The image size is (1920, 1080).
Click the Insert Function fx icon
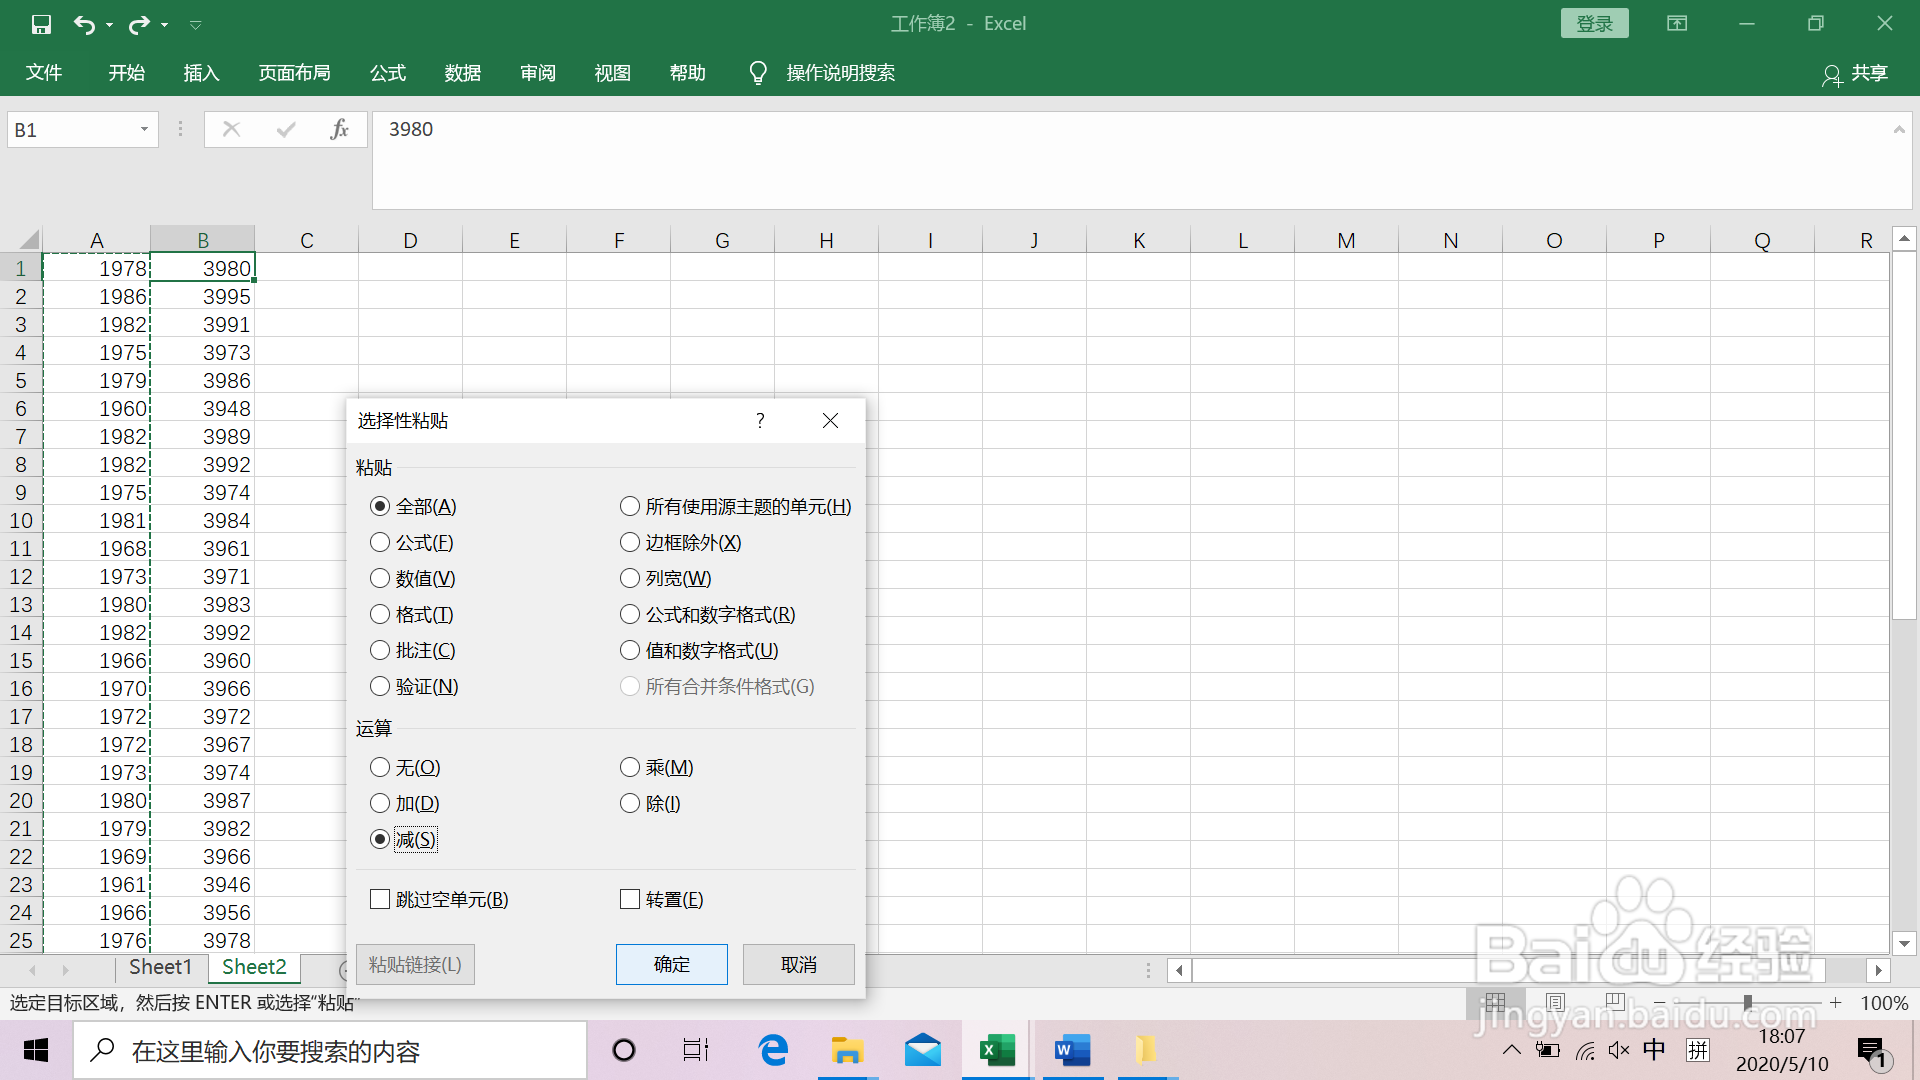339,128
